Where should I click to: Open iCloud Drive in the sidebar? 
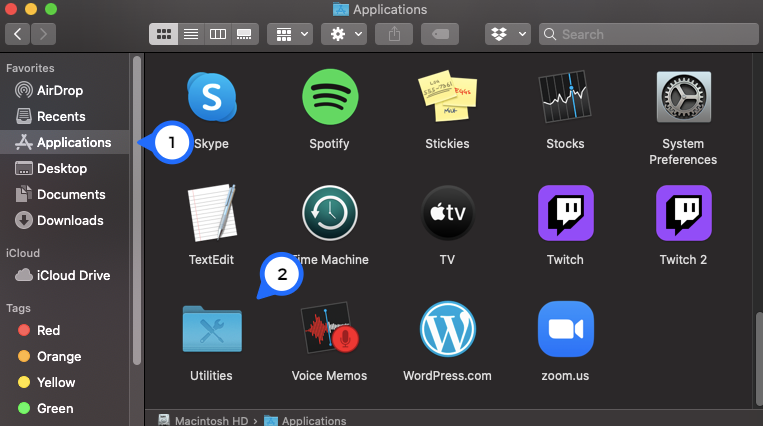(65, 275)
